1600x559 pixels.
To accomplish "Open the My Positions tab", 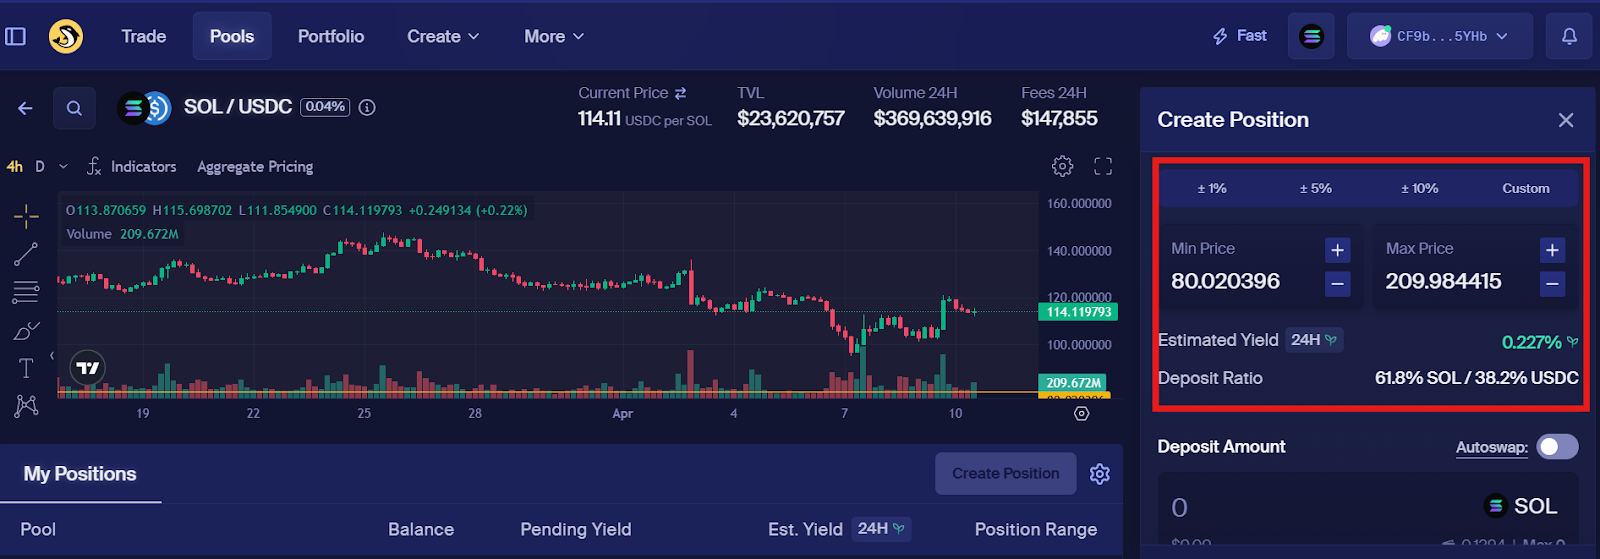I will [x=80, y=474].
